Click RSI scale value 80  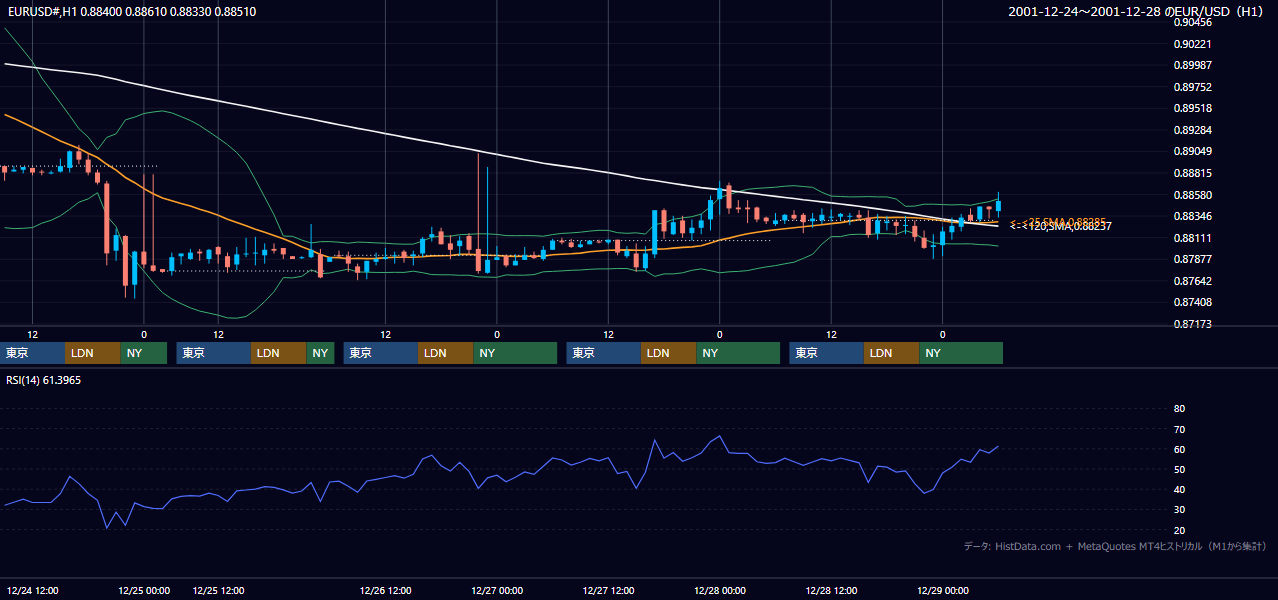click(x=1179, y=409)
